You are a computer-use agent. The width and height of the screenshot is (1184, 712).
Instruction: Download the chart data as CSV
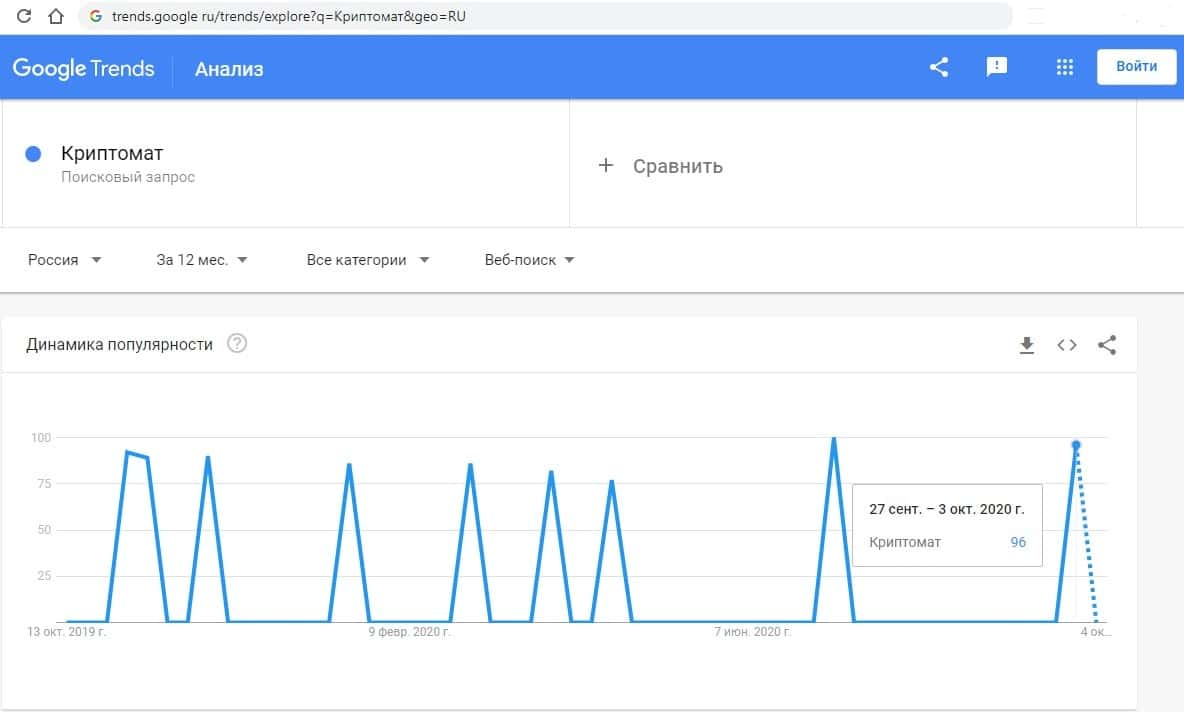pyautogui.click(x=1026, y=345)
